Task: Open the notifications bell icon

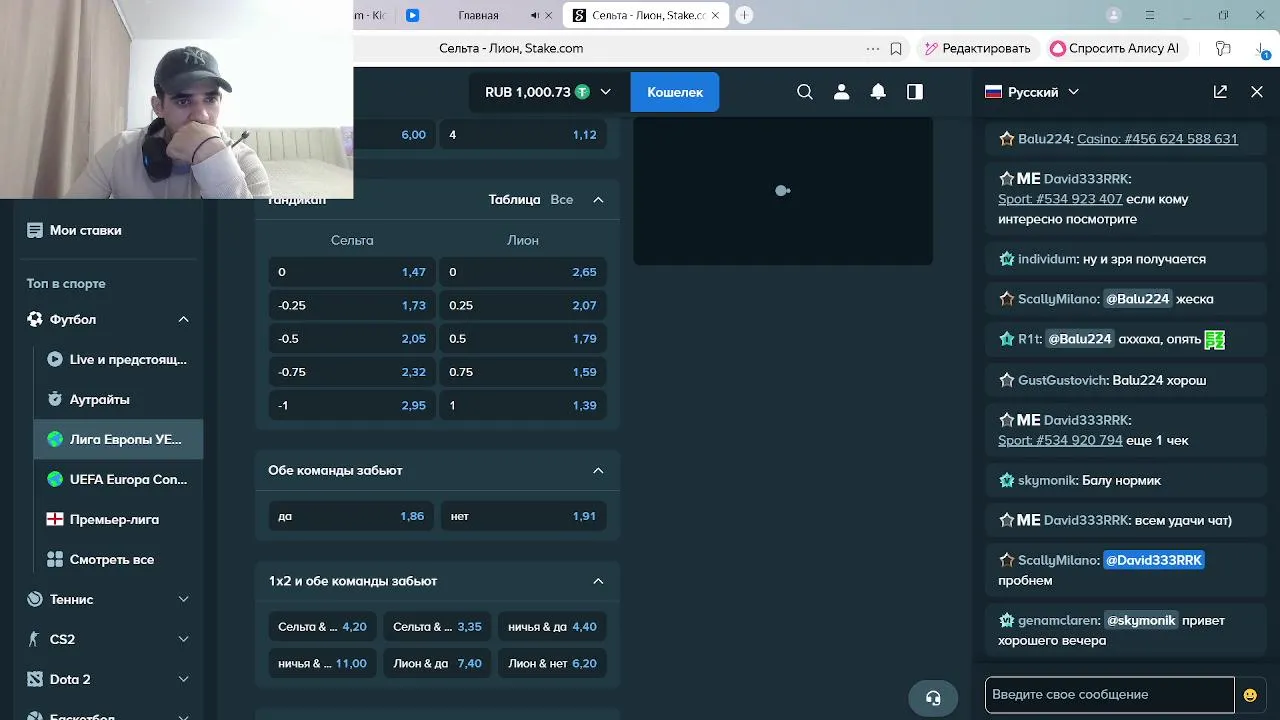Action: (x=878, y=92)
